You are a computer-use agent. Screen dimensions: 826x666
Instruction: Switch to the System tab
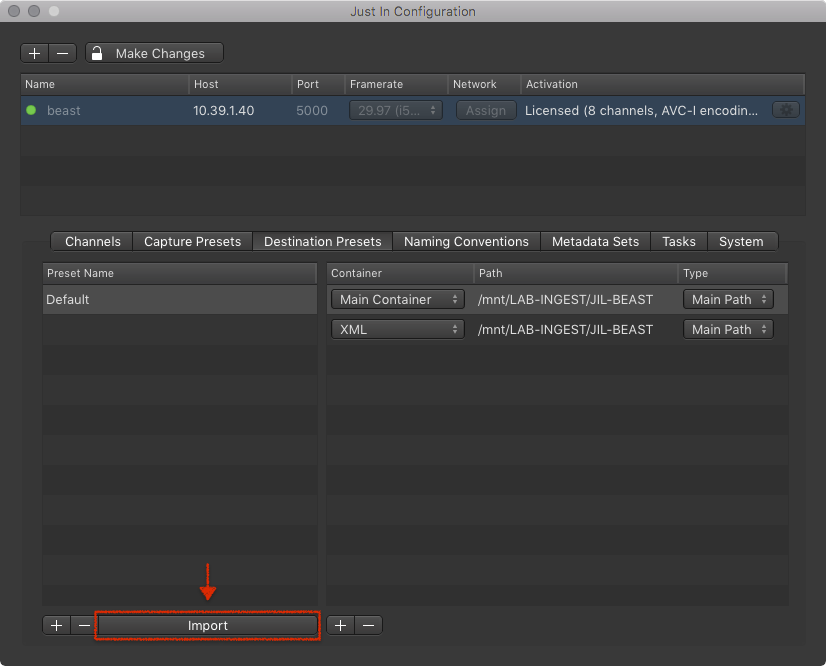click(741, 241)
